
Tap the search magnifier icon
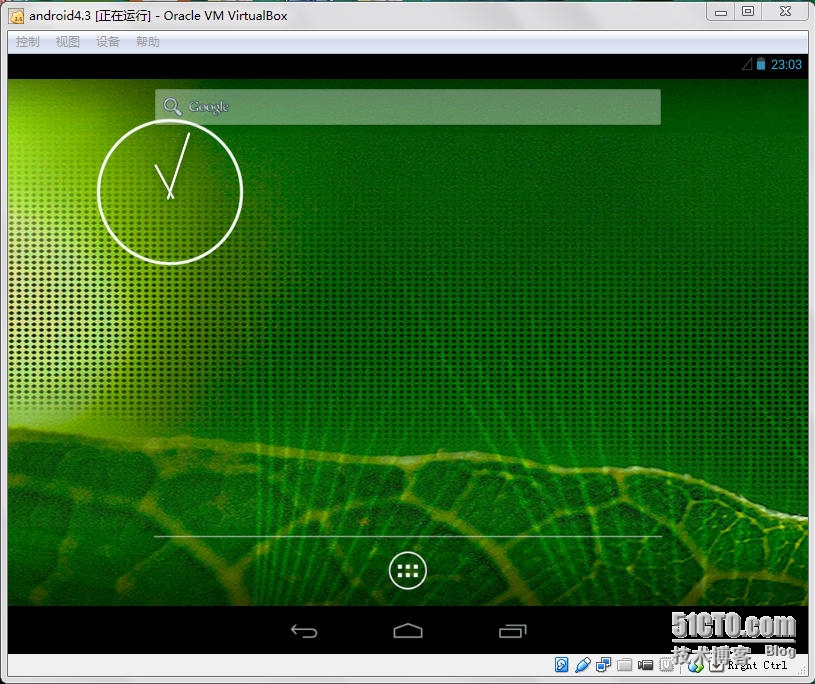(172, 107)
